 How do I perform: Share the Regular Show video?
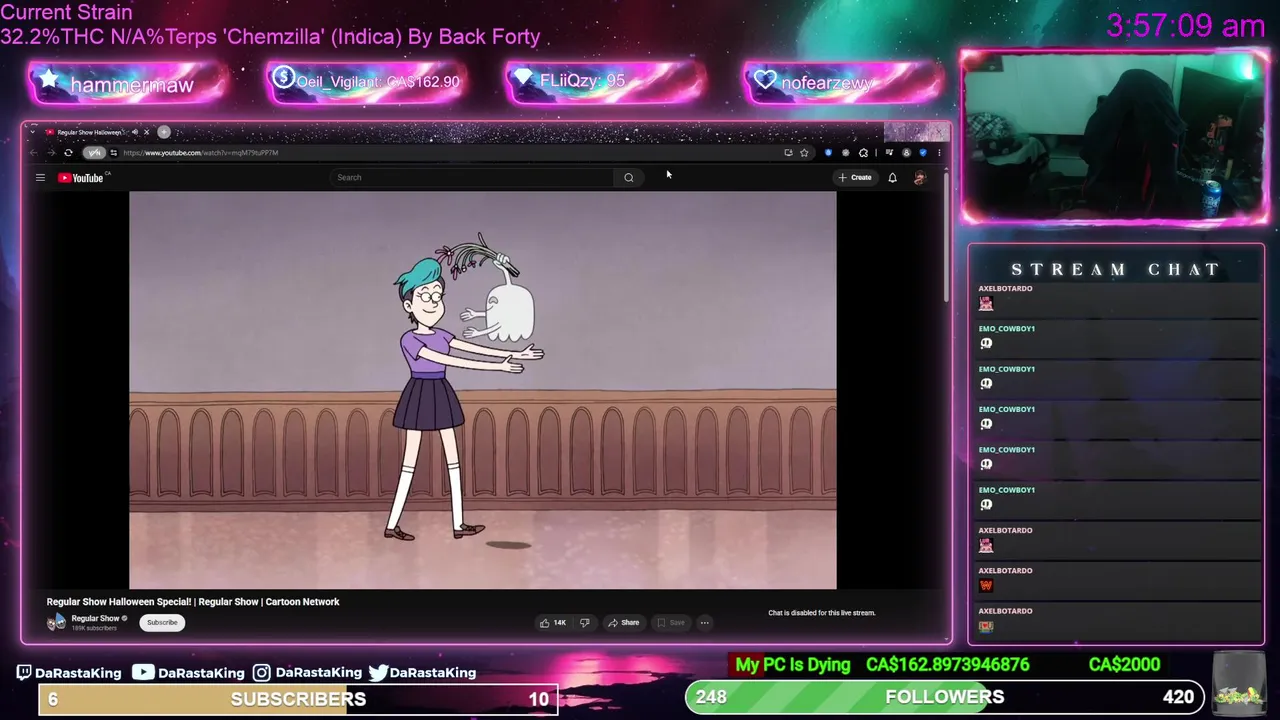(x=624, y=623)
